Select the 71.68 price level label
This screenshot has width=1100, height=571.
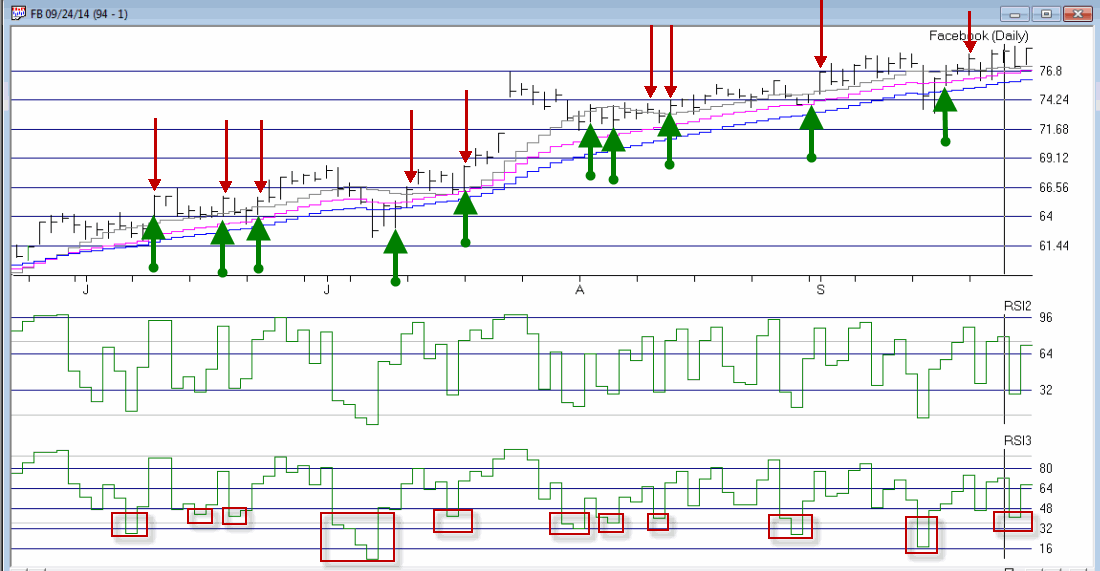click(1054, 129)
